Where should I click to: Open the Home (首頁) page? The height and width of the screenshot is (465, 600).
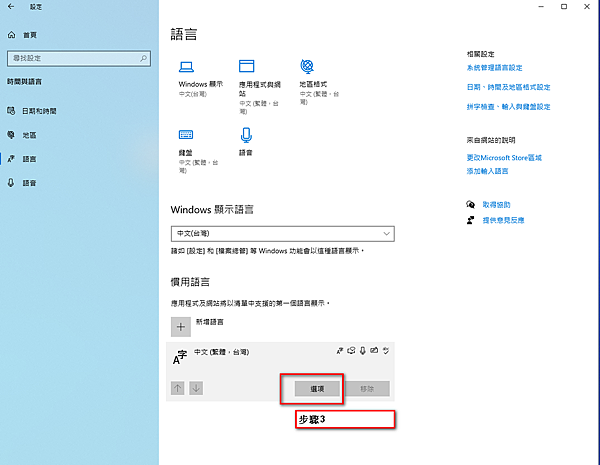tap(22, 35)
